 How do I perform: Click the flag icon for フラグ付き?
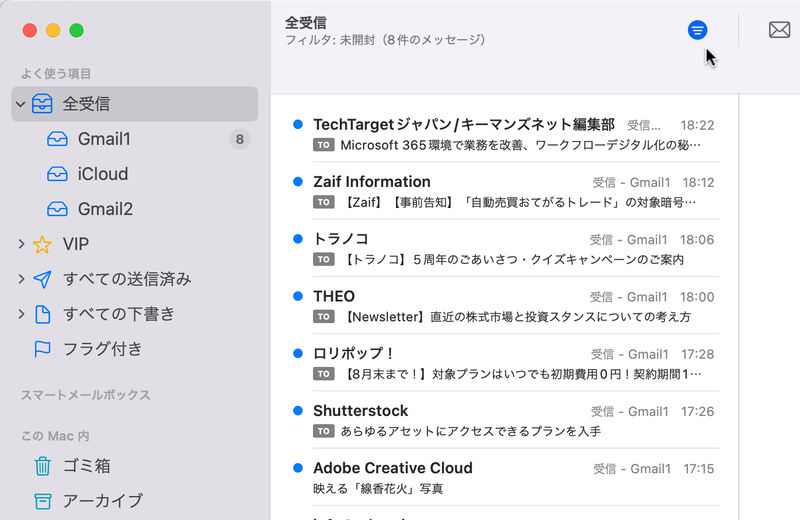[x=42, y=349]
